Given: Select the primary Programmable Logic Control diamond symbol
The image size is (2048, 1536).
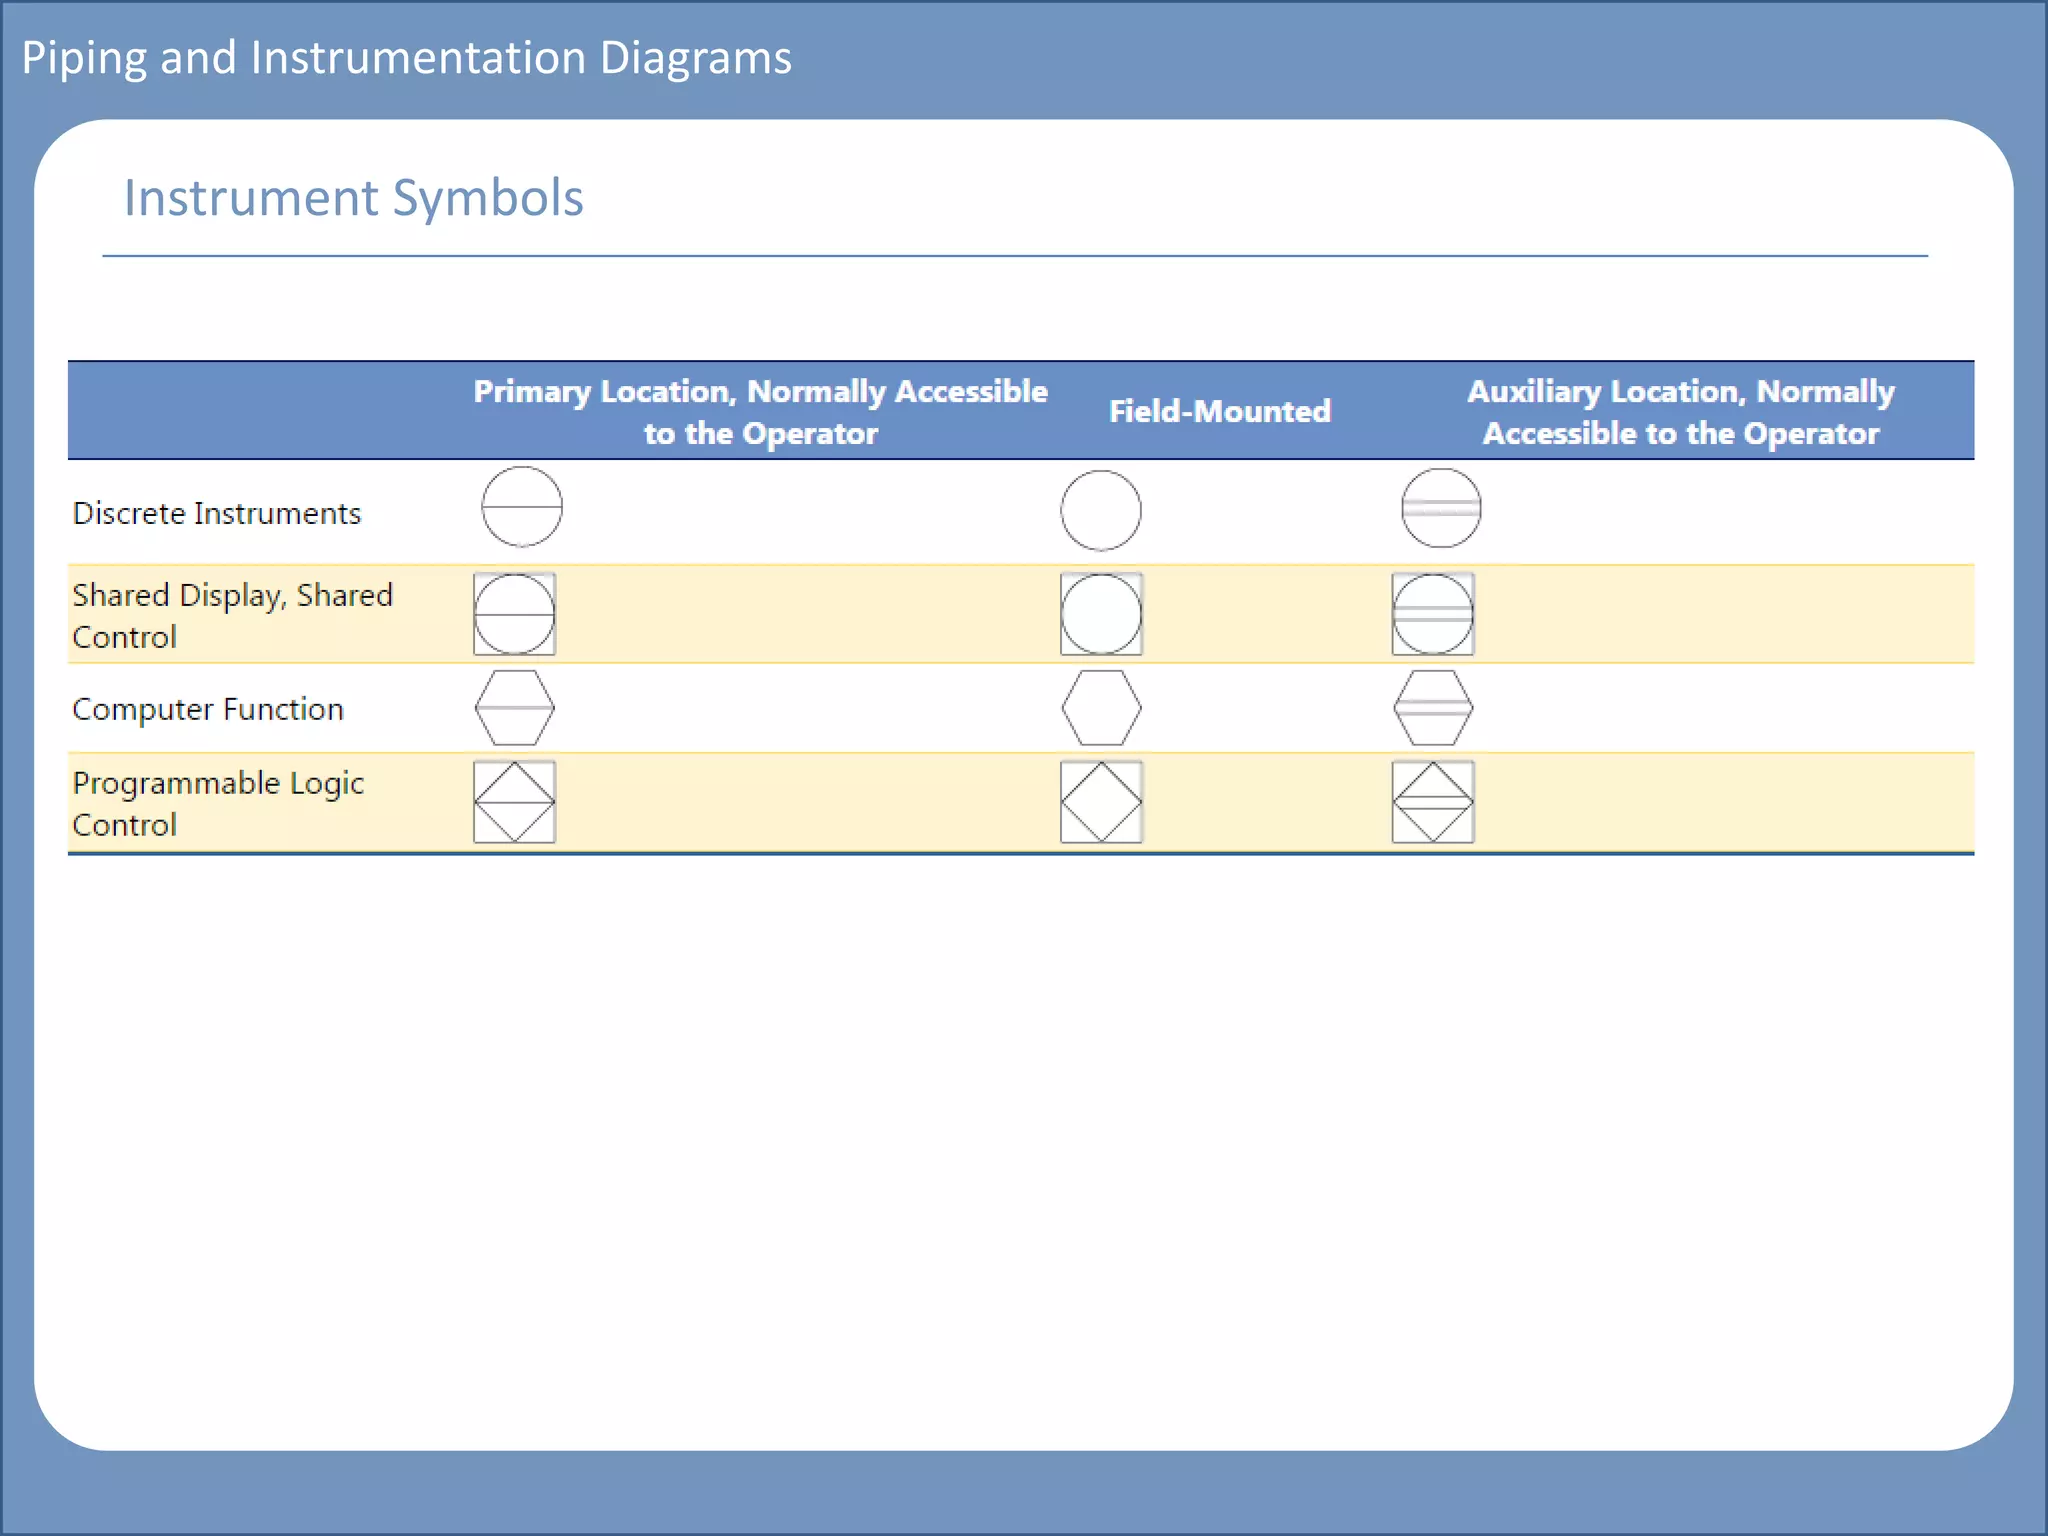Looking at the screenshot, I should pyautogui.click(x=514, y=802).
